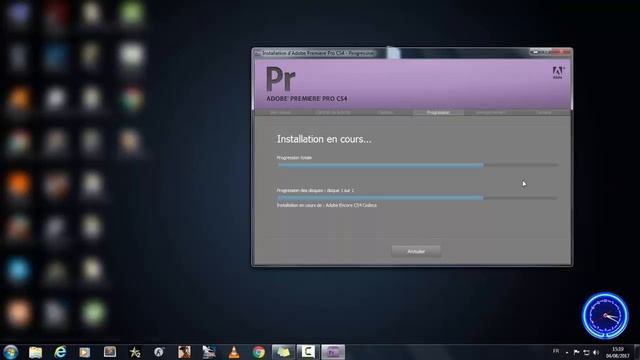Open Google Chrome from the taskbar

[x=258, y=352]
